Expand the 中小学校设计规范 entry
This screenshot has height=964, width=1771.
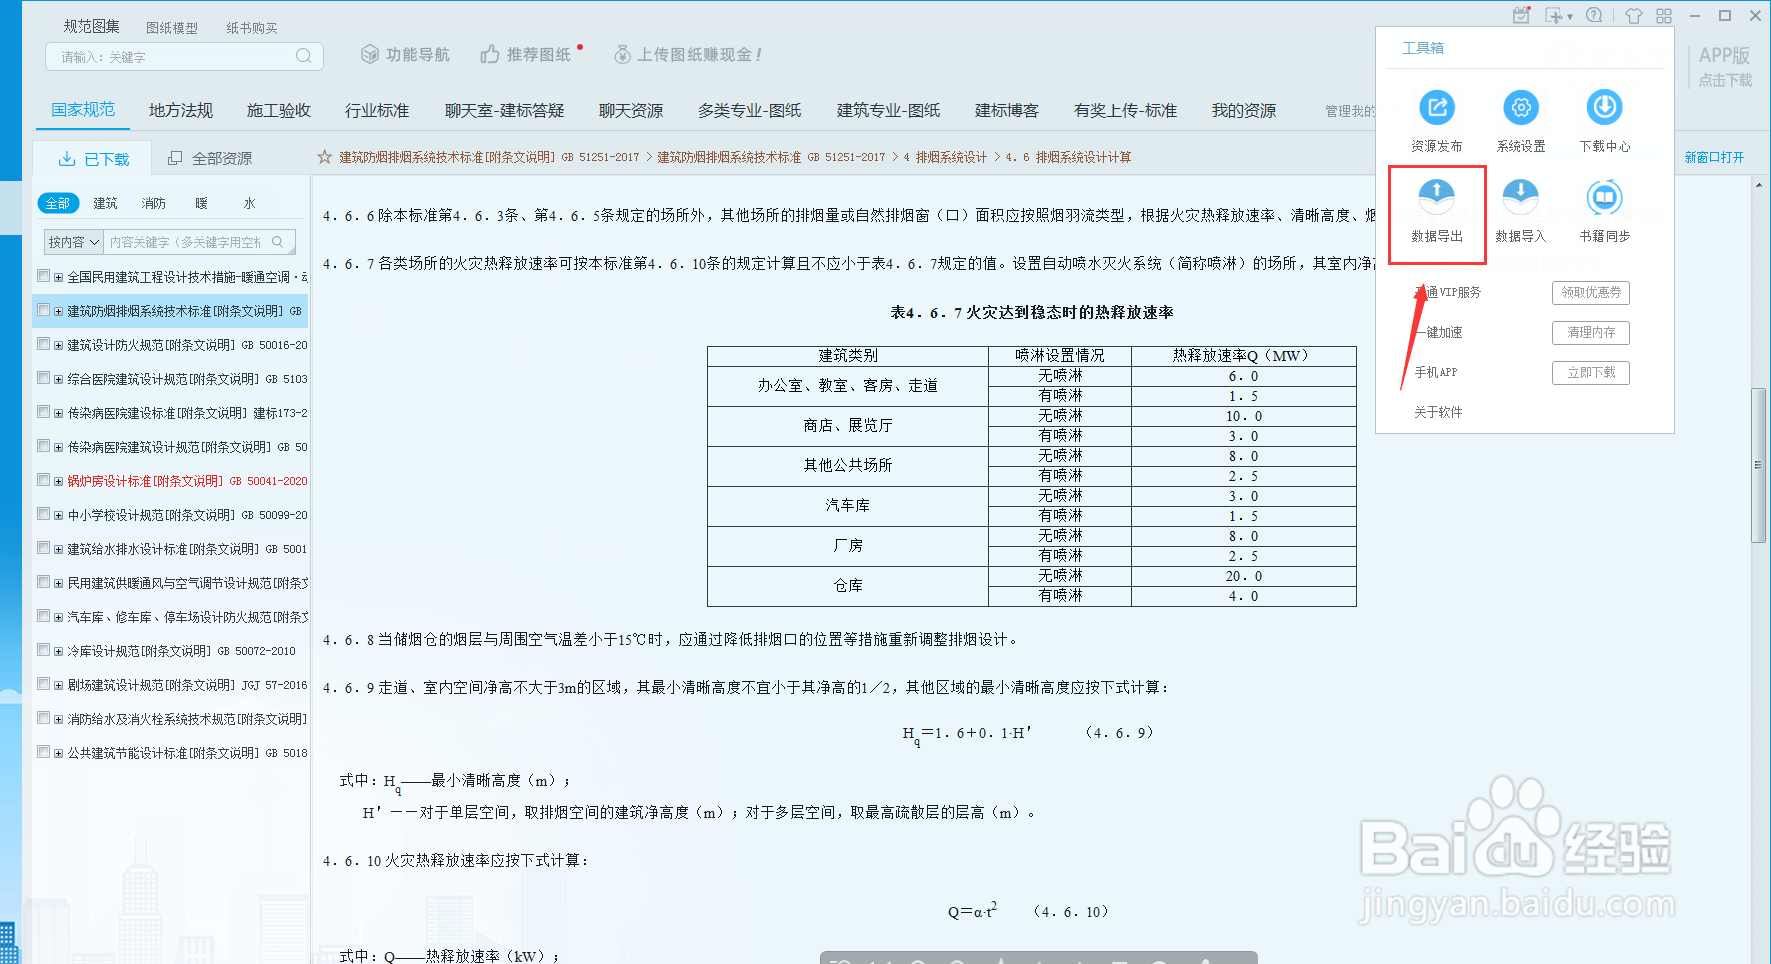pos(57,514)
